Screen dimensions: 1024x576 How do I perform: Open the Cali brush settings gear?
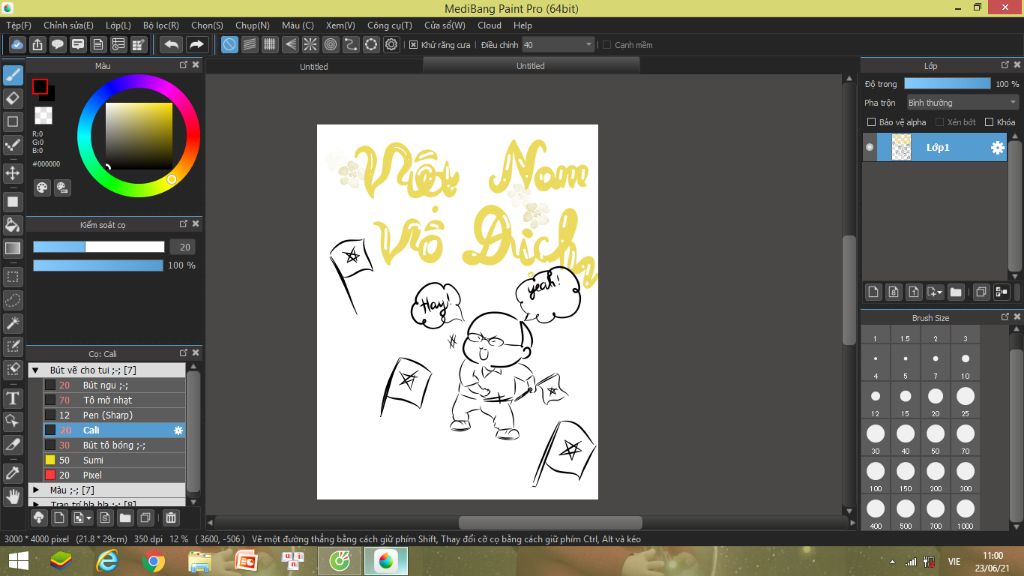coord(178,430)
